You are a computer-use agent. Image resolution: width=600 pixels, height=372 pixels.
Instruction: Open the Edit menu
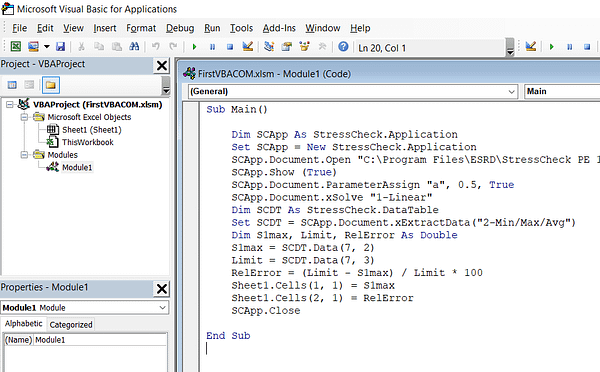45,28
